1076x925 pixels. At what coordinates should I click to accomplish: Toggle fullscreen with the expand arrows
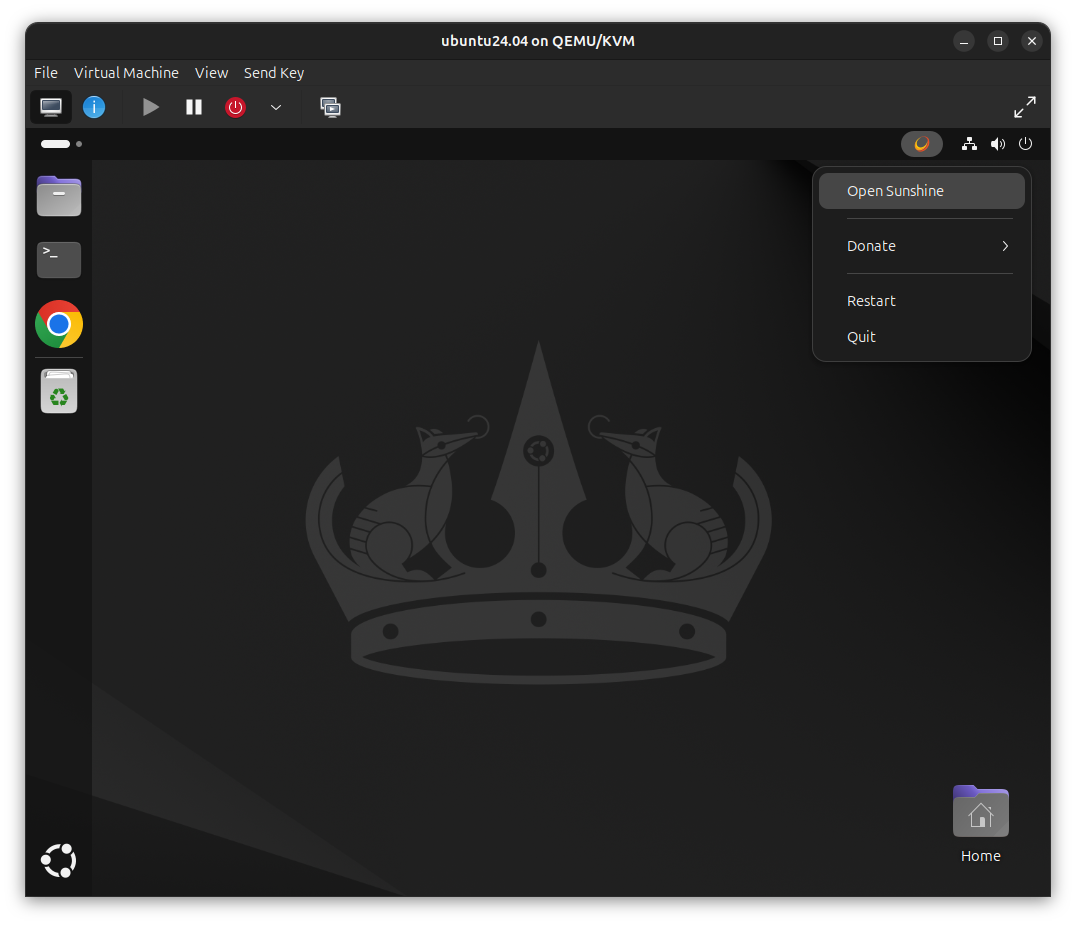pyautogui.click(x=1025, y=105)
